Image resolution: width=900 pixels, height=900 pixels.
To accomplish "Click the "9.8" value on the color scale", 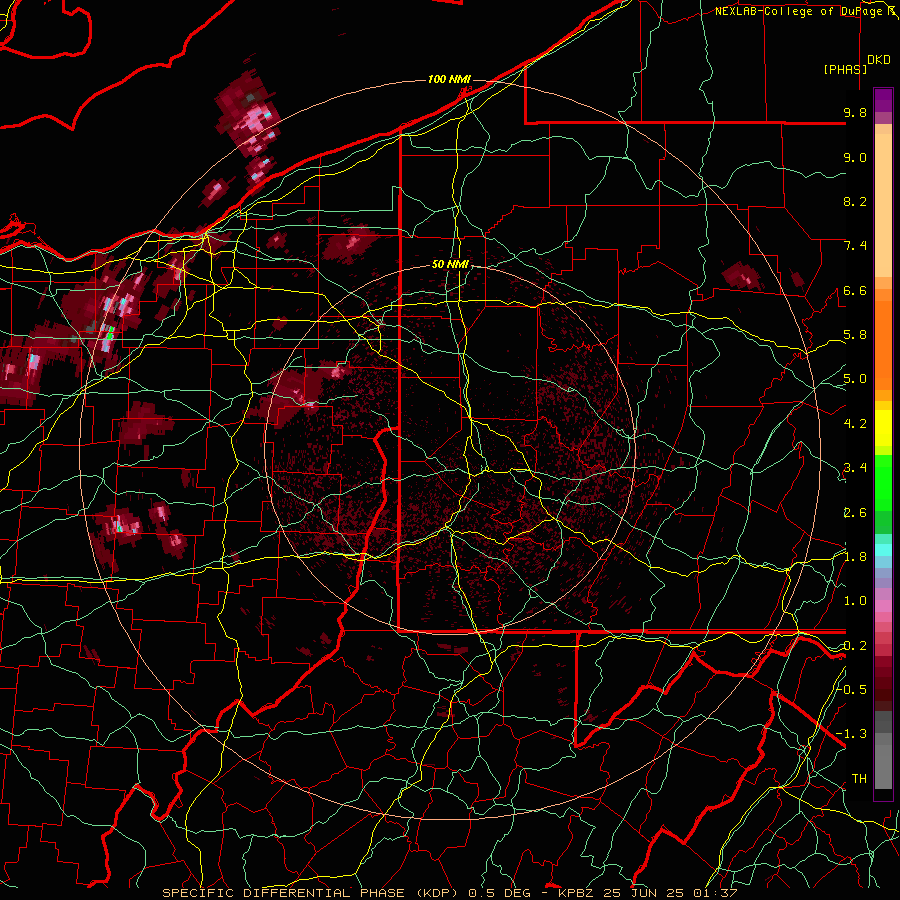I will pos(855,112).
